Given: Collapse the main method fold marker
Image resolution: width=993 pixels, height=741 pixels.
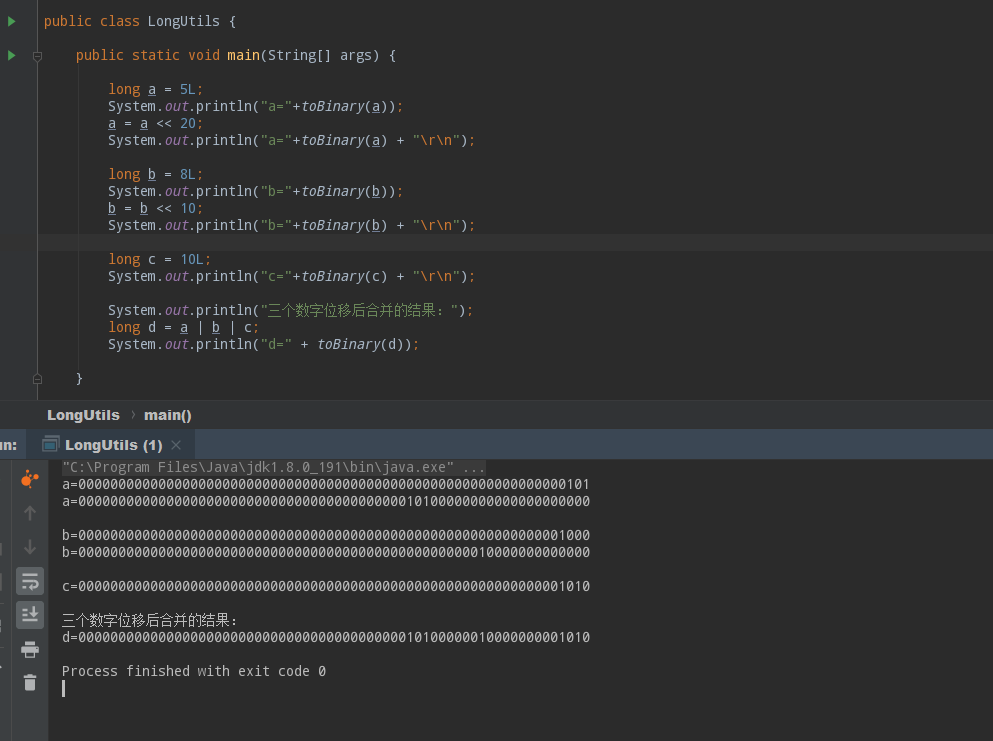Looking at the screenshot, I should [37, 56].
